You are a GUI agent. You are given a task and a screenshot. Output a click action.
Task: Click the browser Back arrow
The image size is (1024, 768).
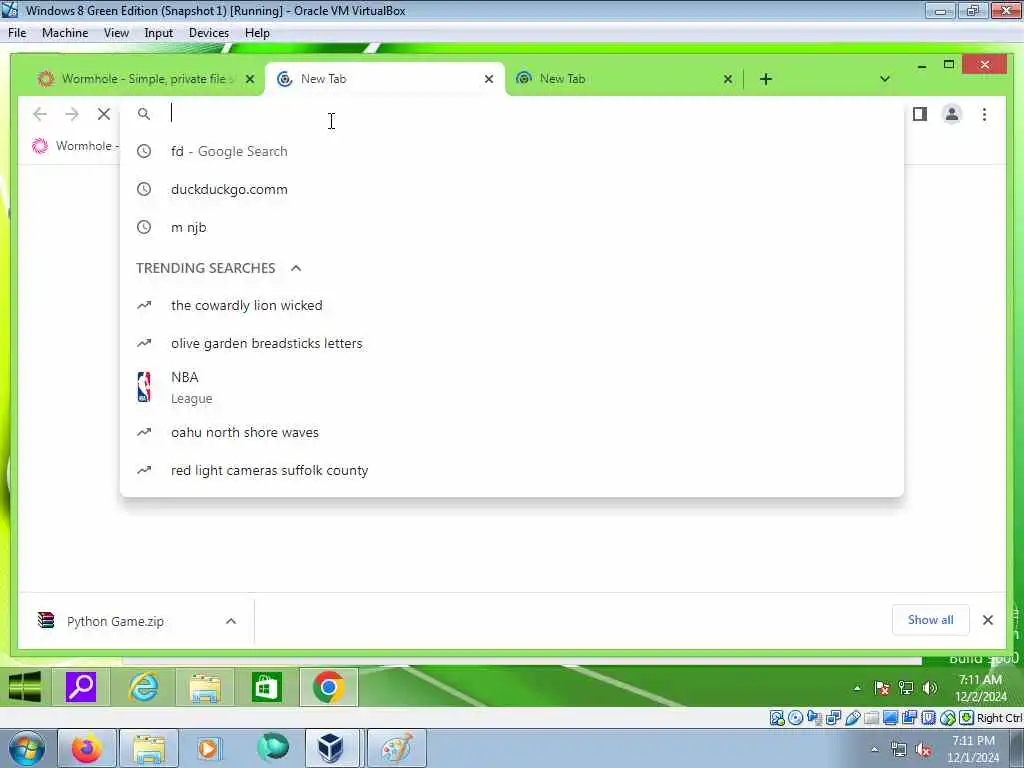tap(40, 114)
